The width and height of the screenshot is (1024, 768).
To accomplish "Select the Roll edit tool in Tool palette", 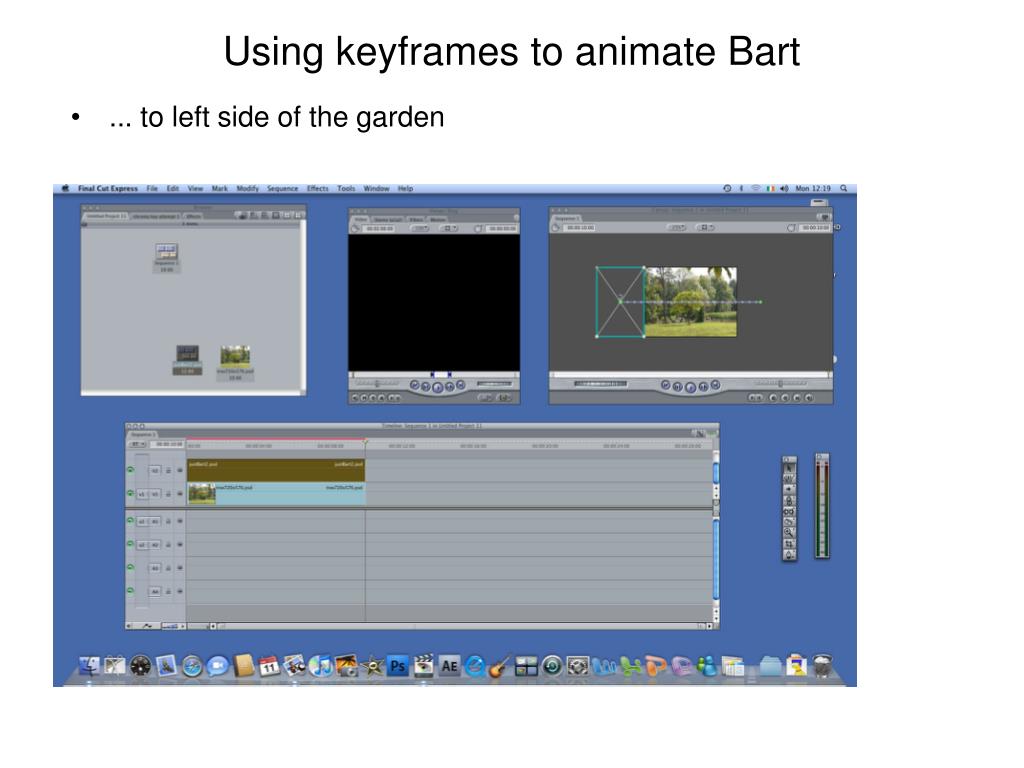I will (789, 500).
